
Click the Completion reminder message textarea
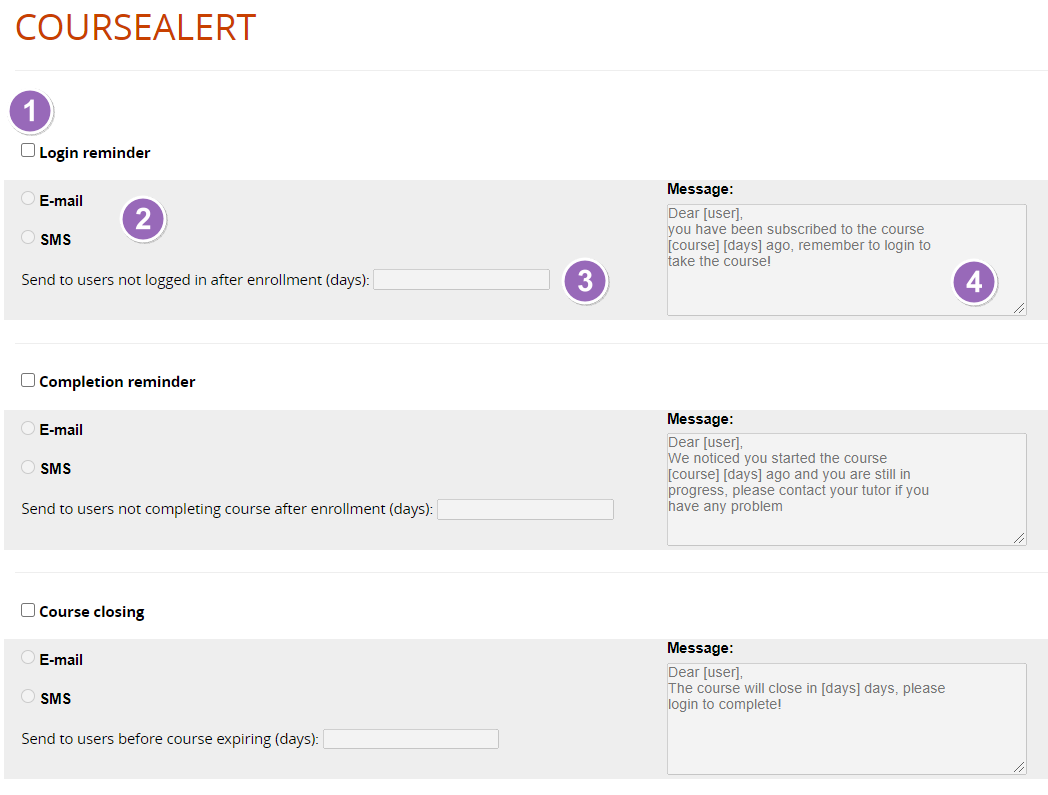[x=847, y=489]
